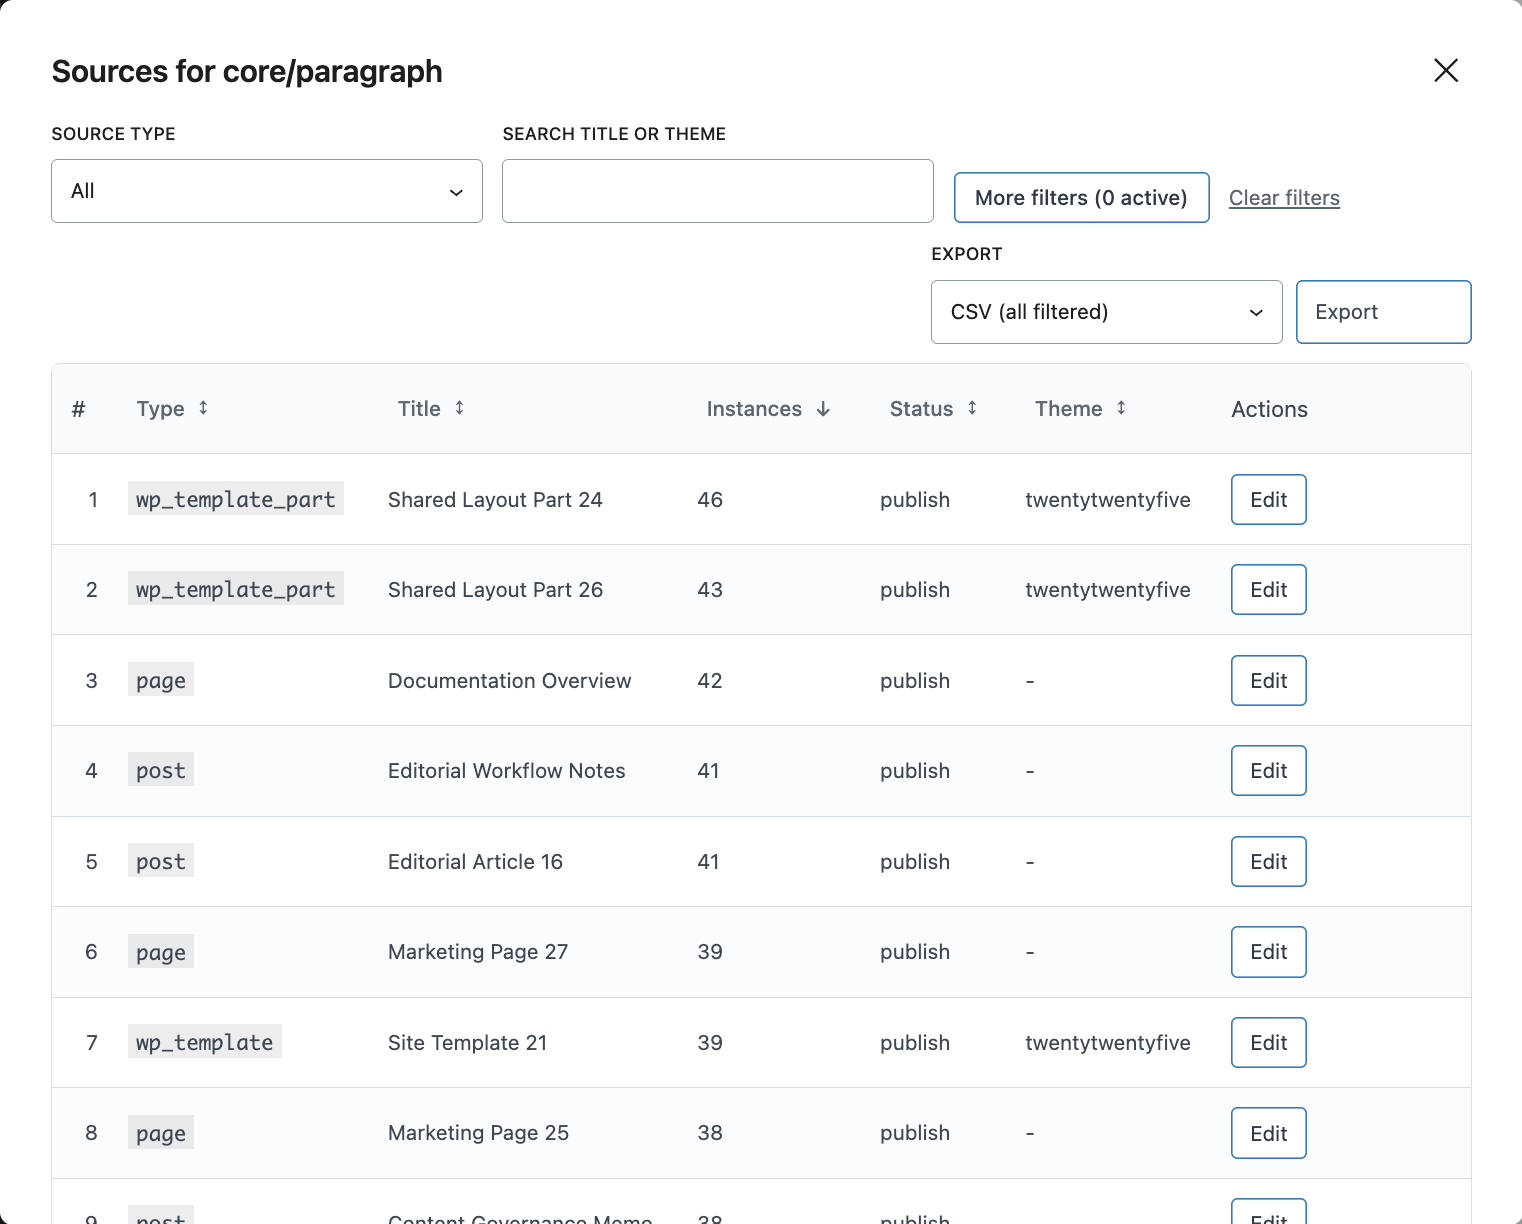Edit Shared Layout Part 26

(1268, 590)
